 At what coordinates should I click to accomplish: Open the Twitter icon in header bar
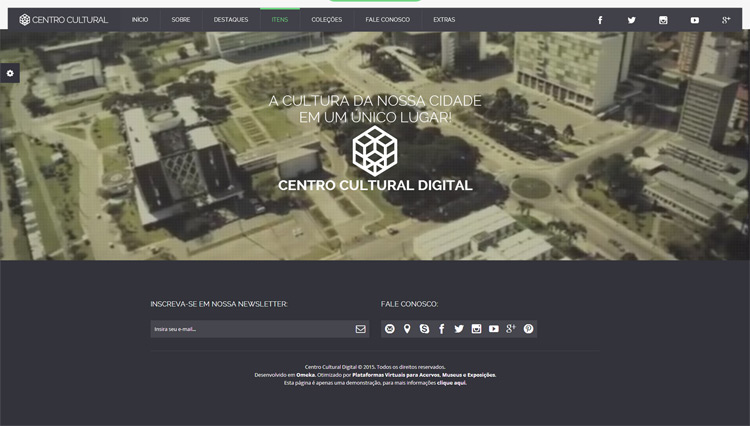click(x=631, y=20)
